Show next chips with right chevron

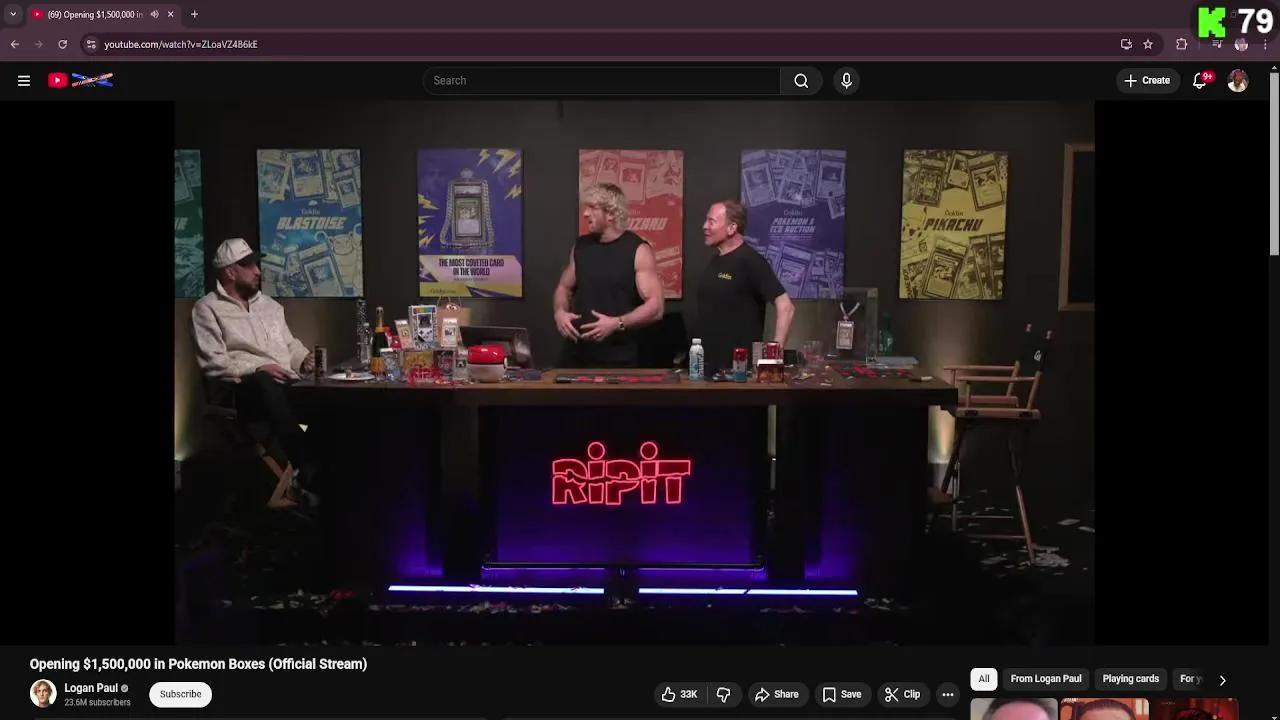[1222, 680]
